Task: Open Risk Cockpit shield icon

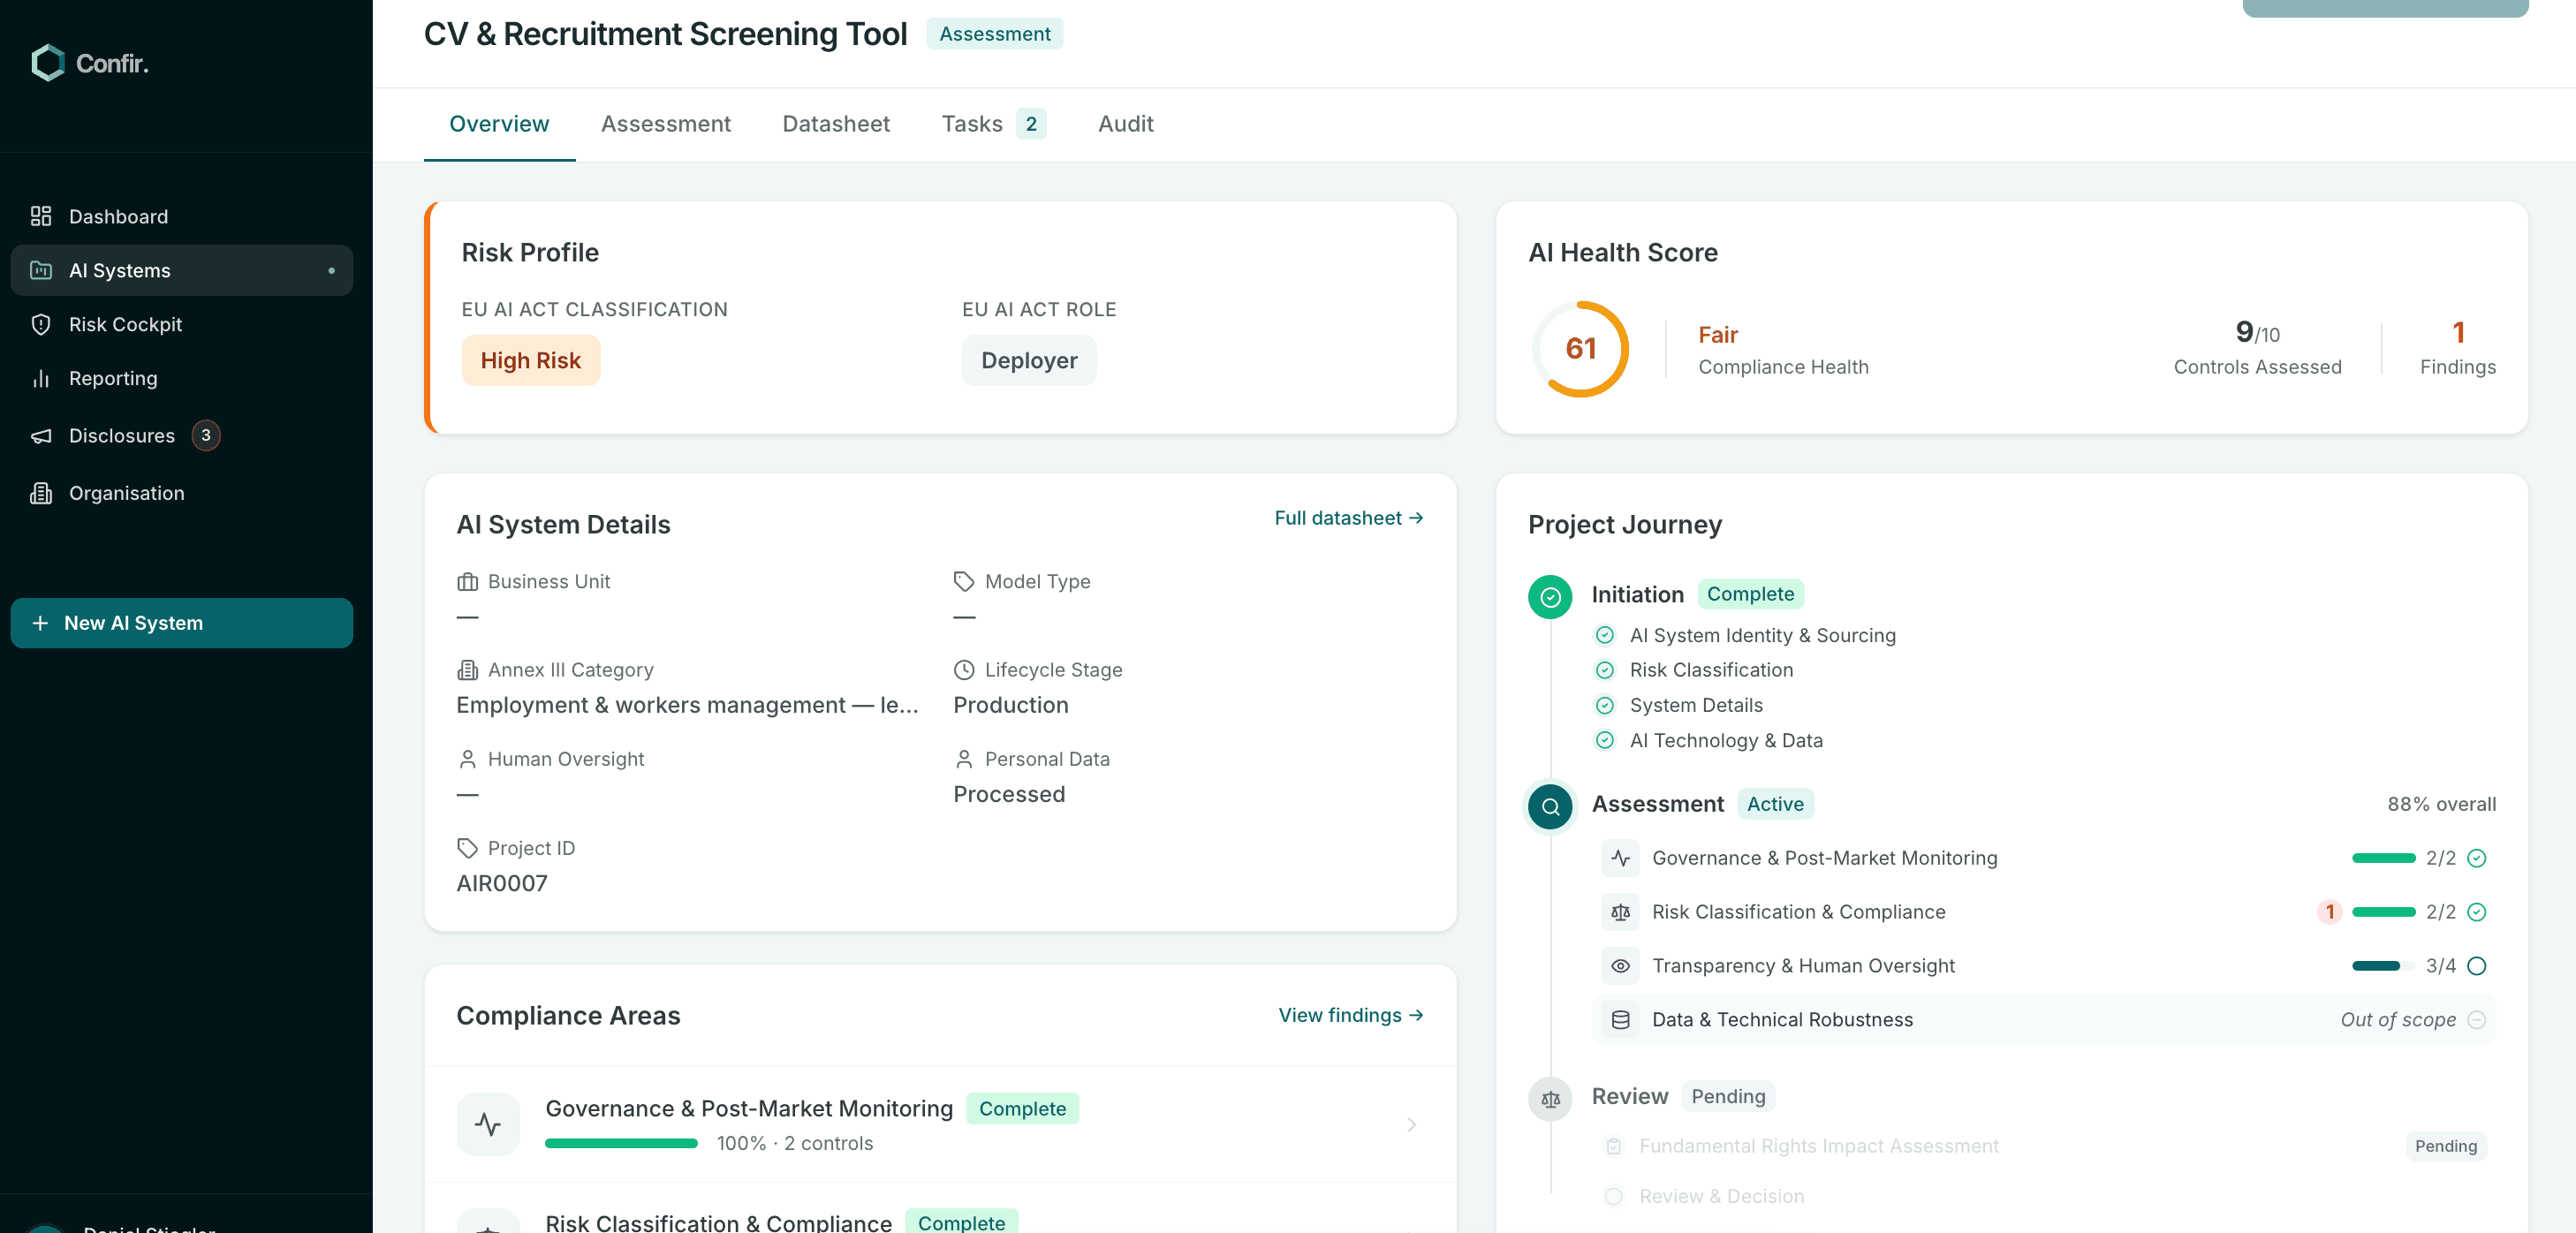Action: tap(41, 324)
